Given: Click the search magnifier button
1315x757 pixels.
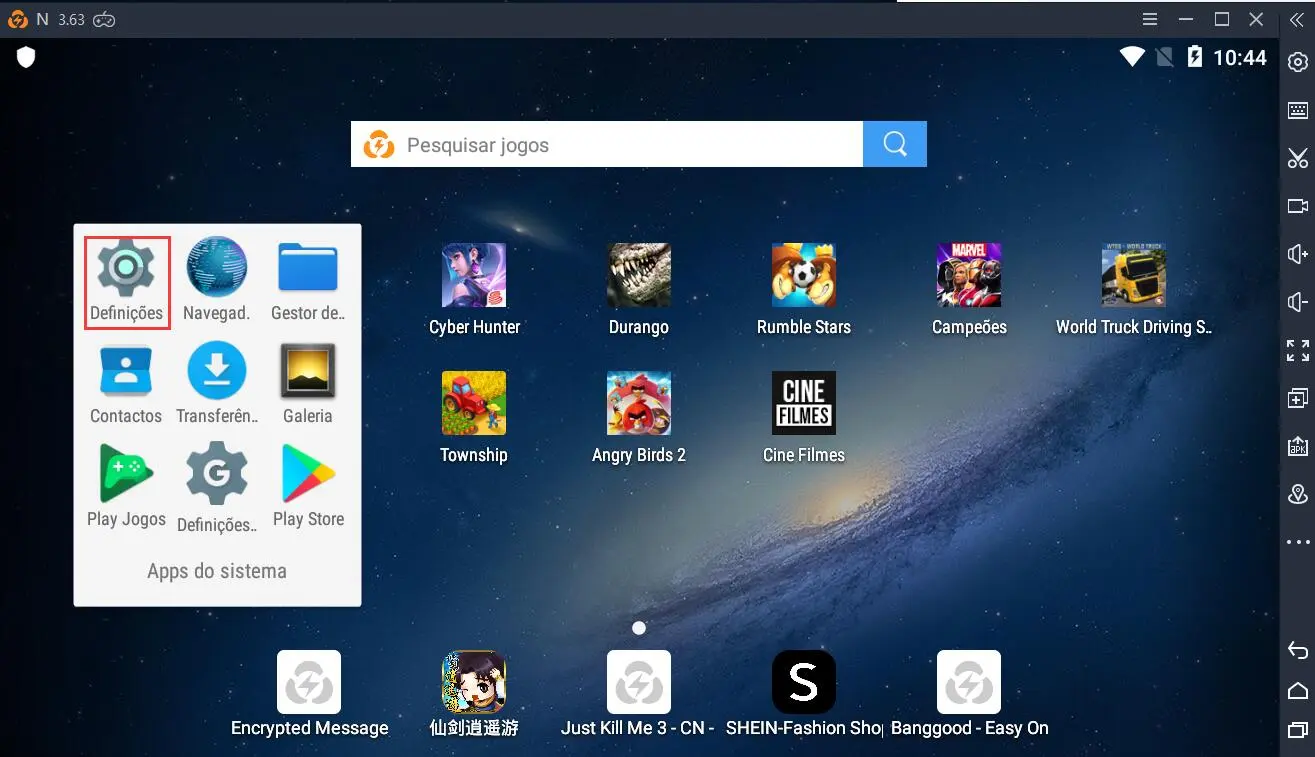Looking at the screenshot, I should pyautogui.click(x=895, y=144).
